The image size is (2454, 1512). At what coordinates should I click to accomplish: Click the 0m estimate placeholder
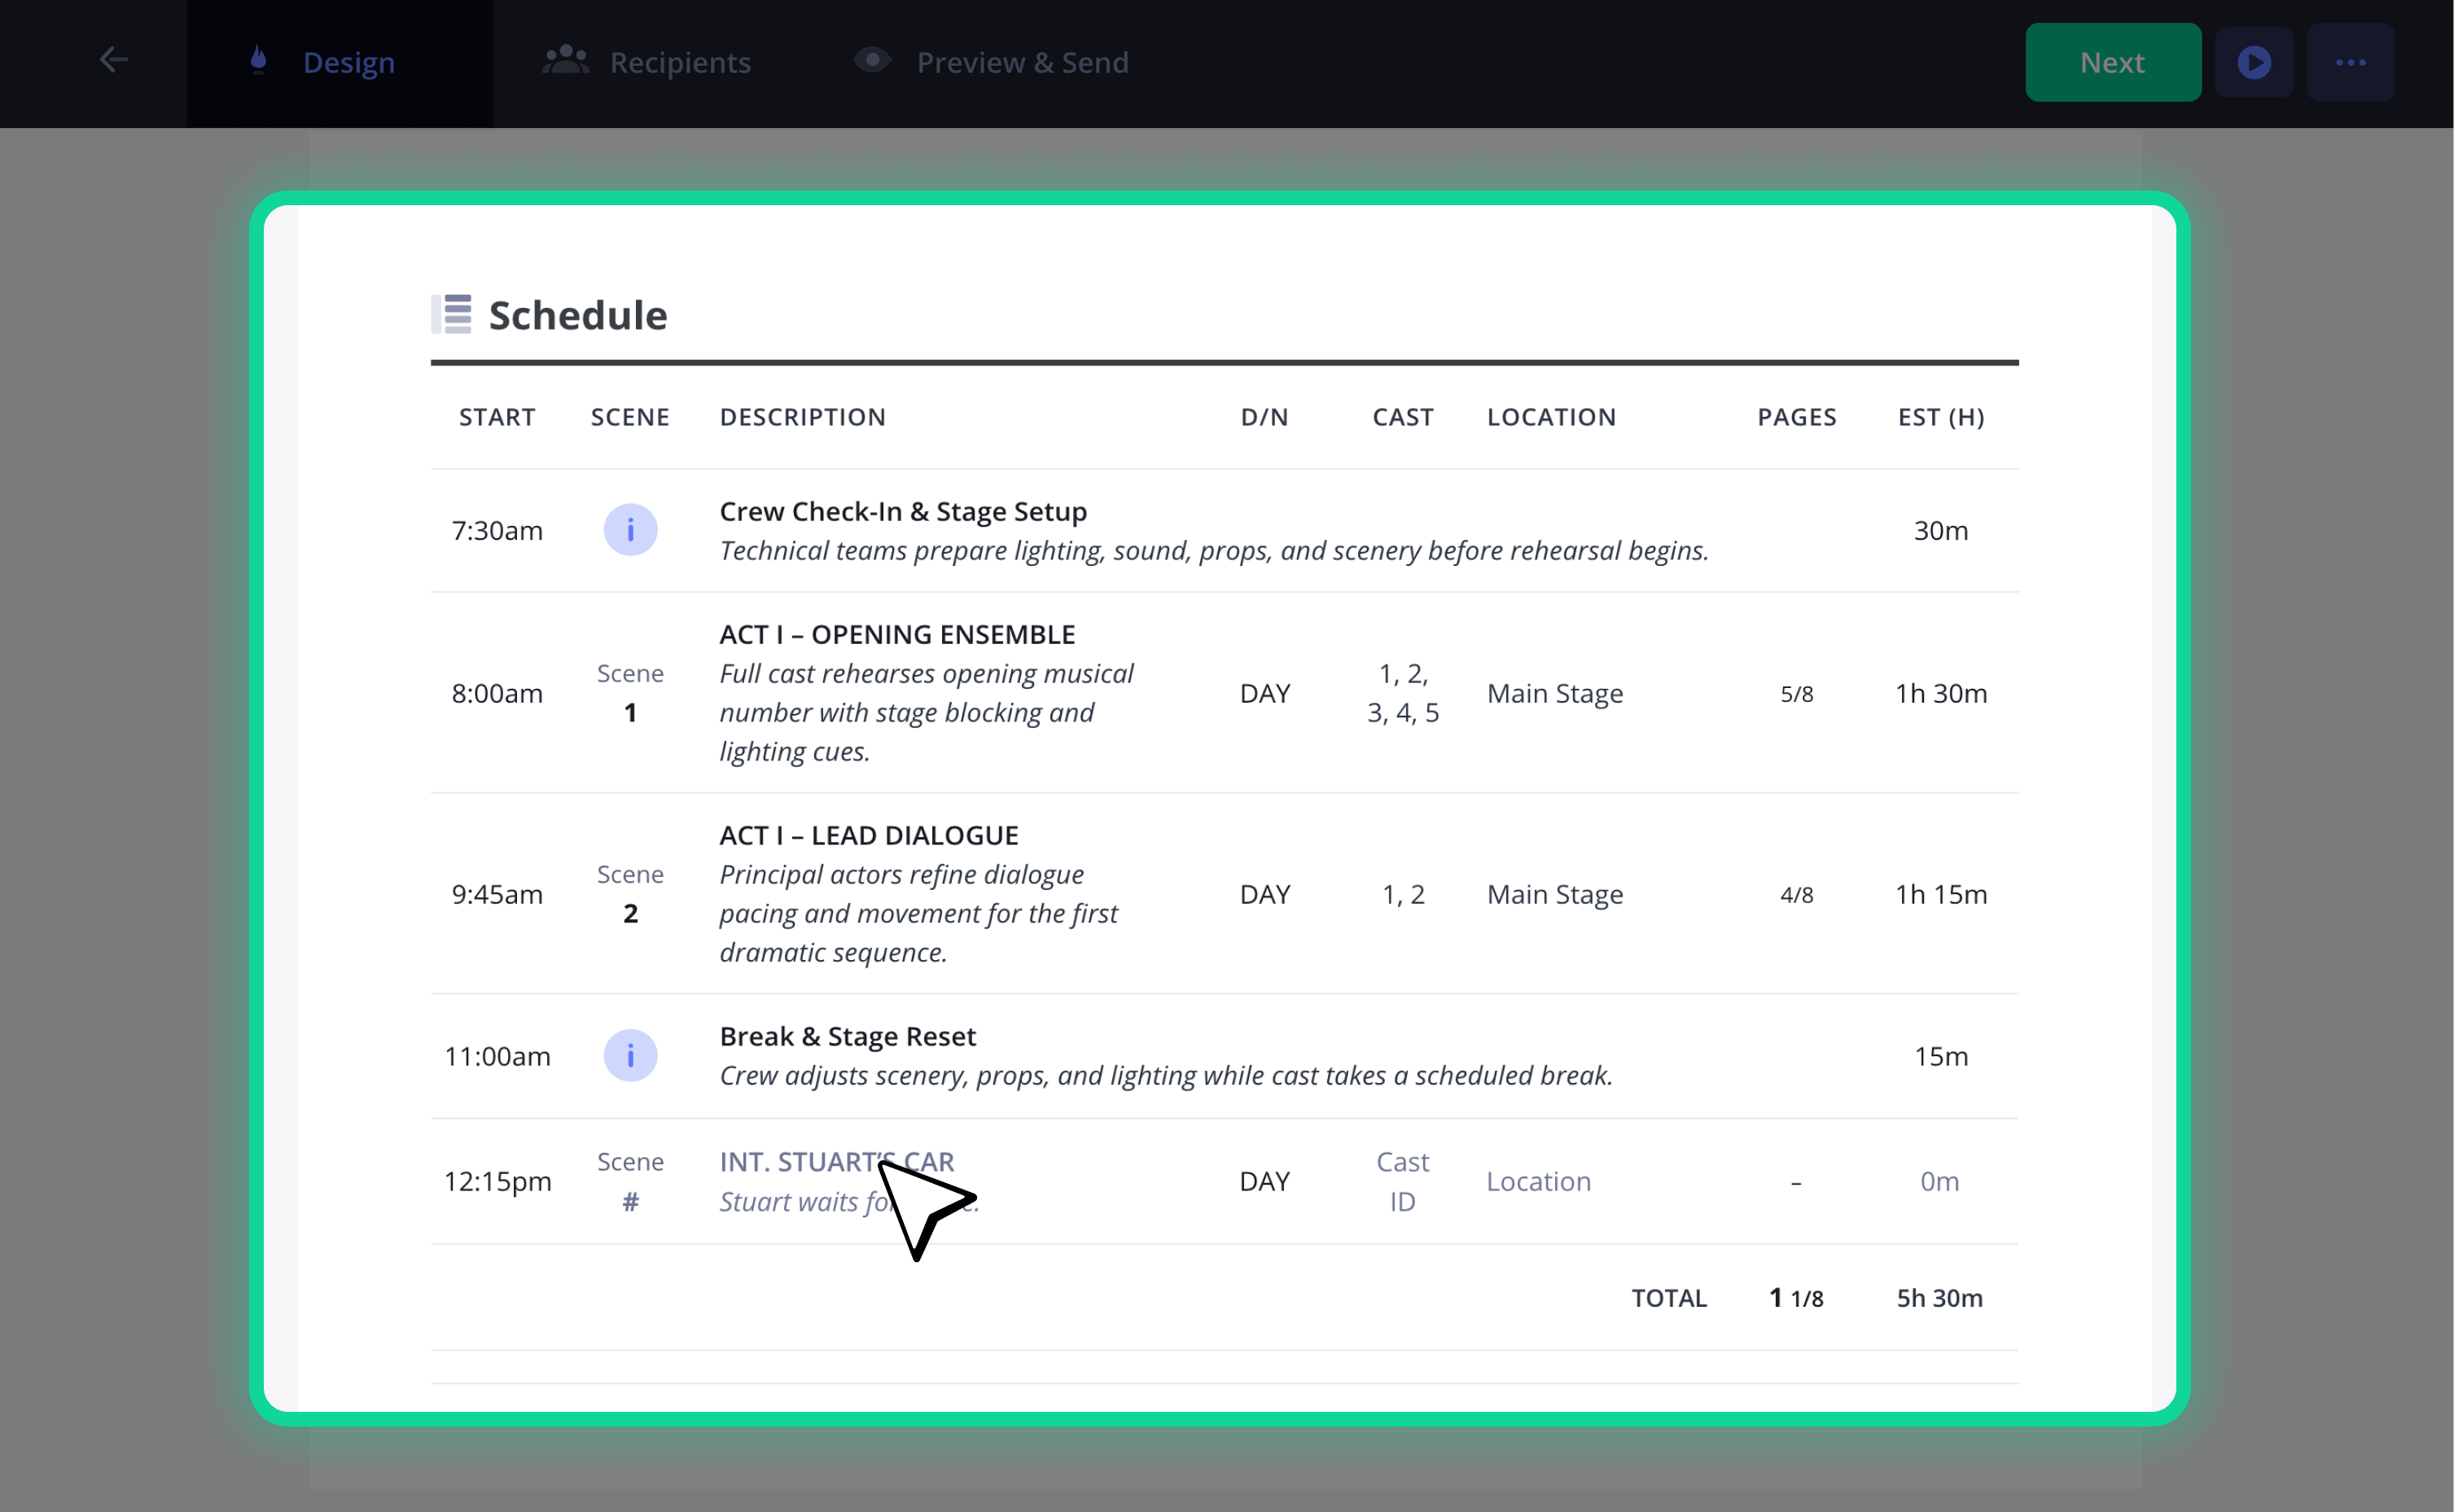[1940, 1181]
